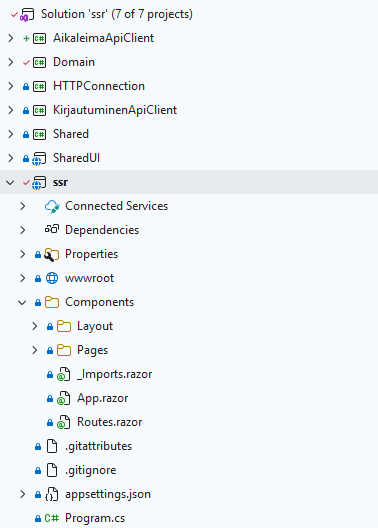Click the KirjautuminenApiClient C# project icon
The image size is (378, 528).
(39, 110)
